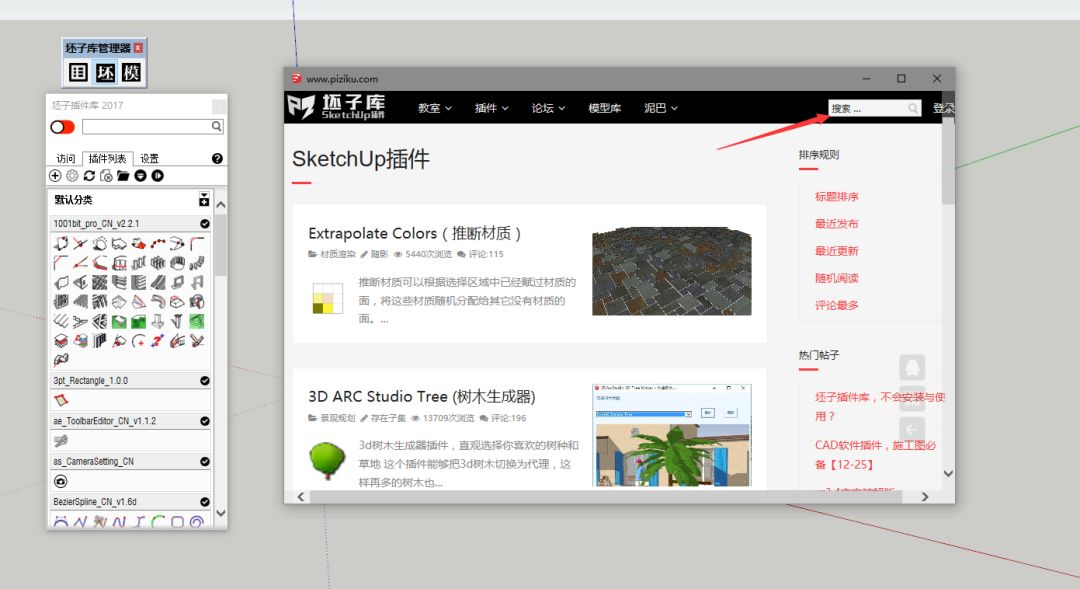Viewport: 1080px width, 589px height.
Task: Close the 坯子库管理器 floating toolbar
Action: pyautogui.click(x=138, y=48)
